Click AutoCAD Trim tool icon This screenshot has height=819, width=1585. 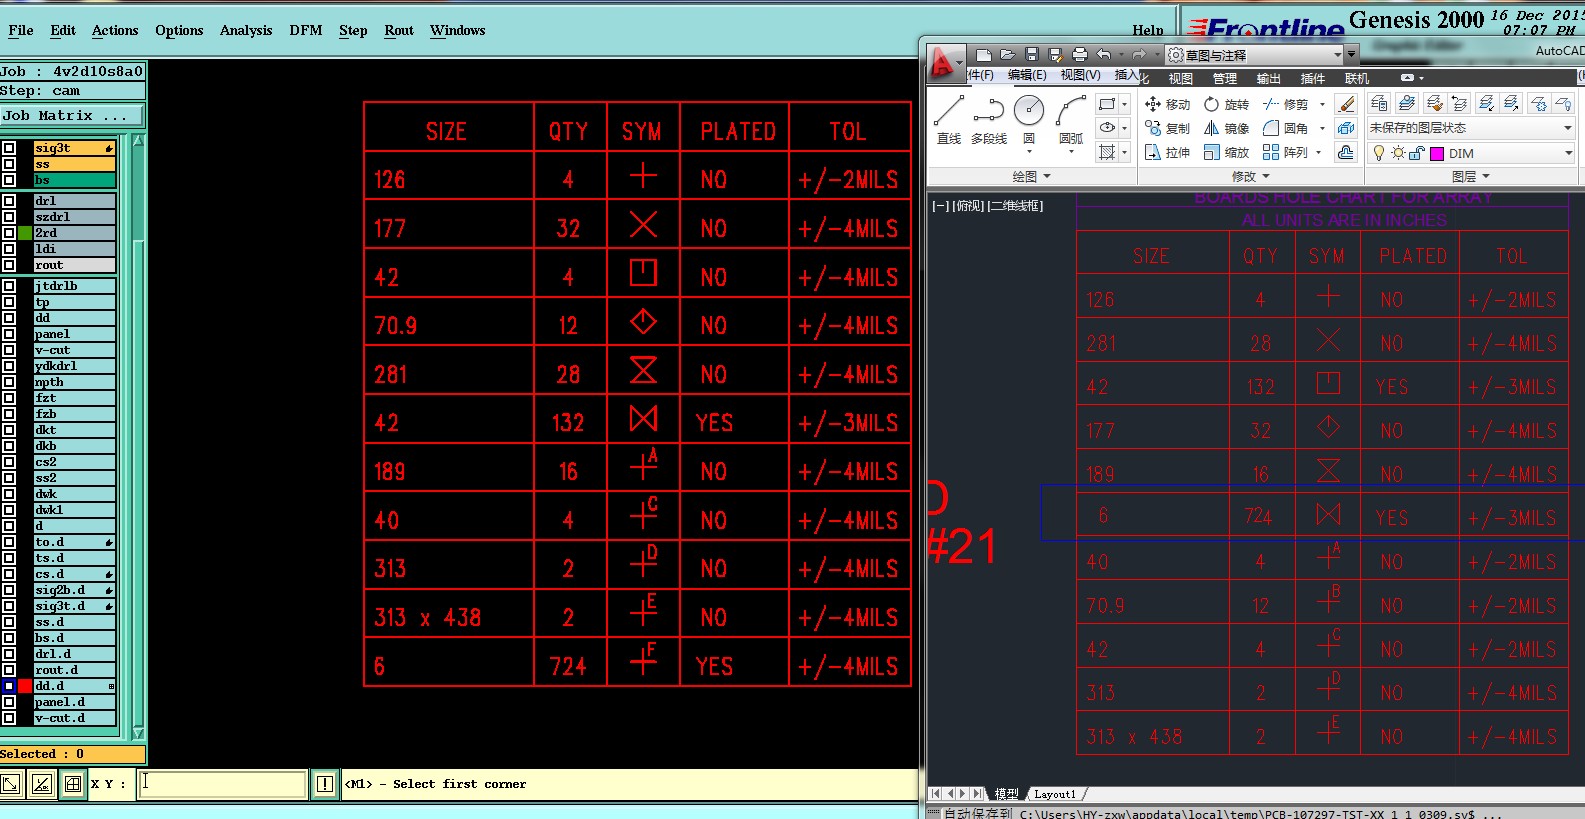[x=1270, y=104]
